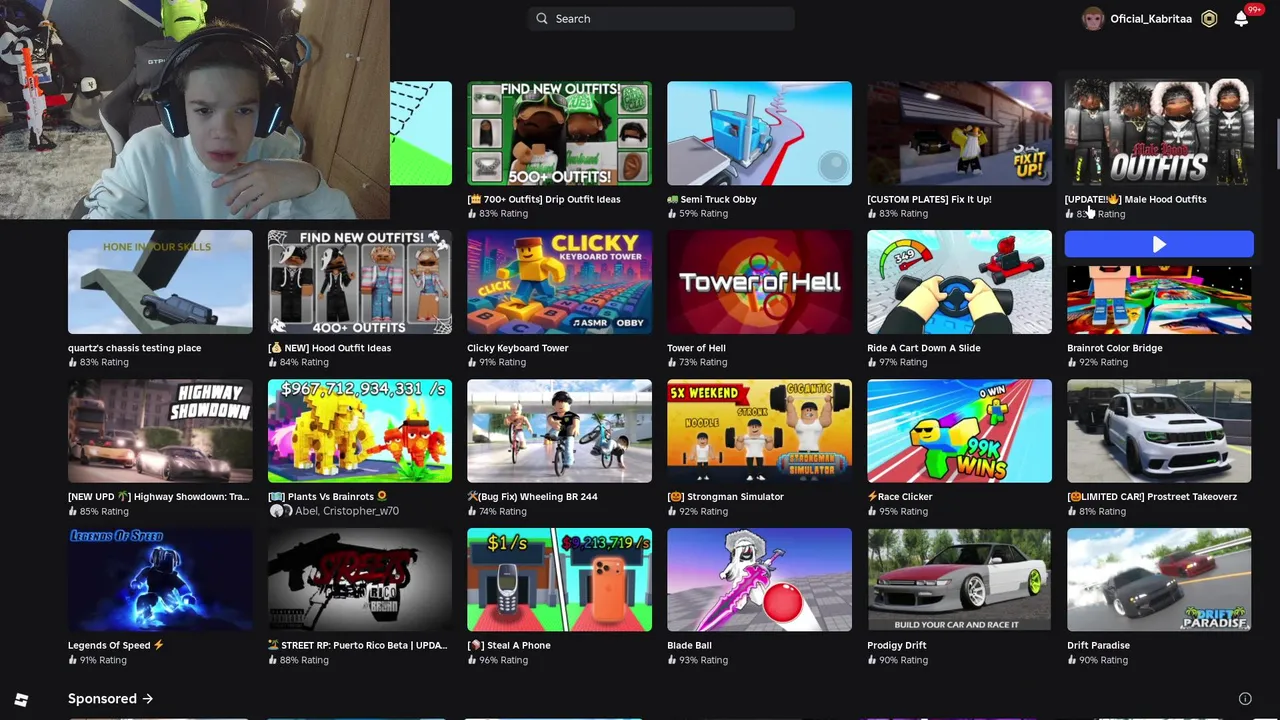Screen dimensions: 1280x720
Task: Open Prodigy Drift thumbnail
Action: (x=959, y=580)
